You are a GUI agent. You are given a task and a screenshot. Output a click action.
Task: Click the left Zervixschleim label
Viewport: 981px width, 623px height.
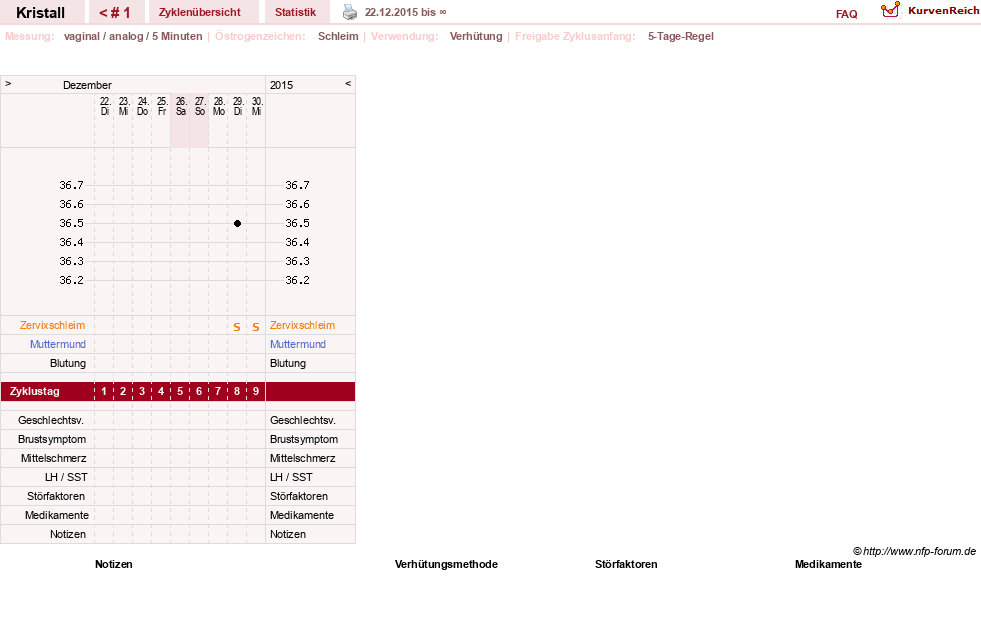(x=53, y=325)
